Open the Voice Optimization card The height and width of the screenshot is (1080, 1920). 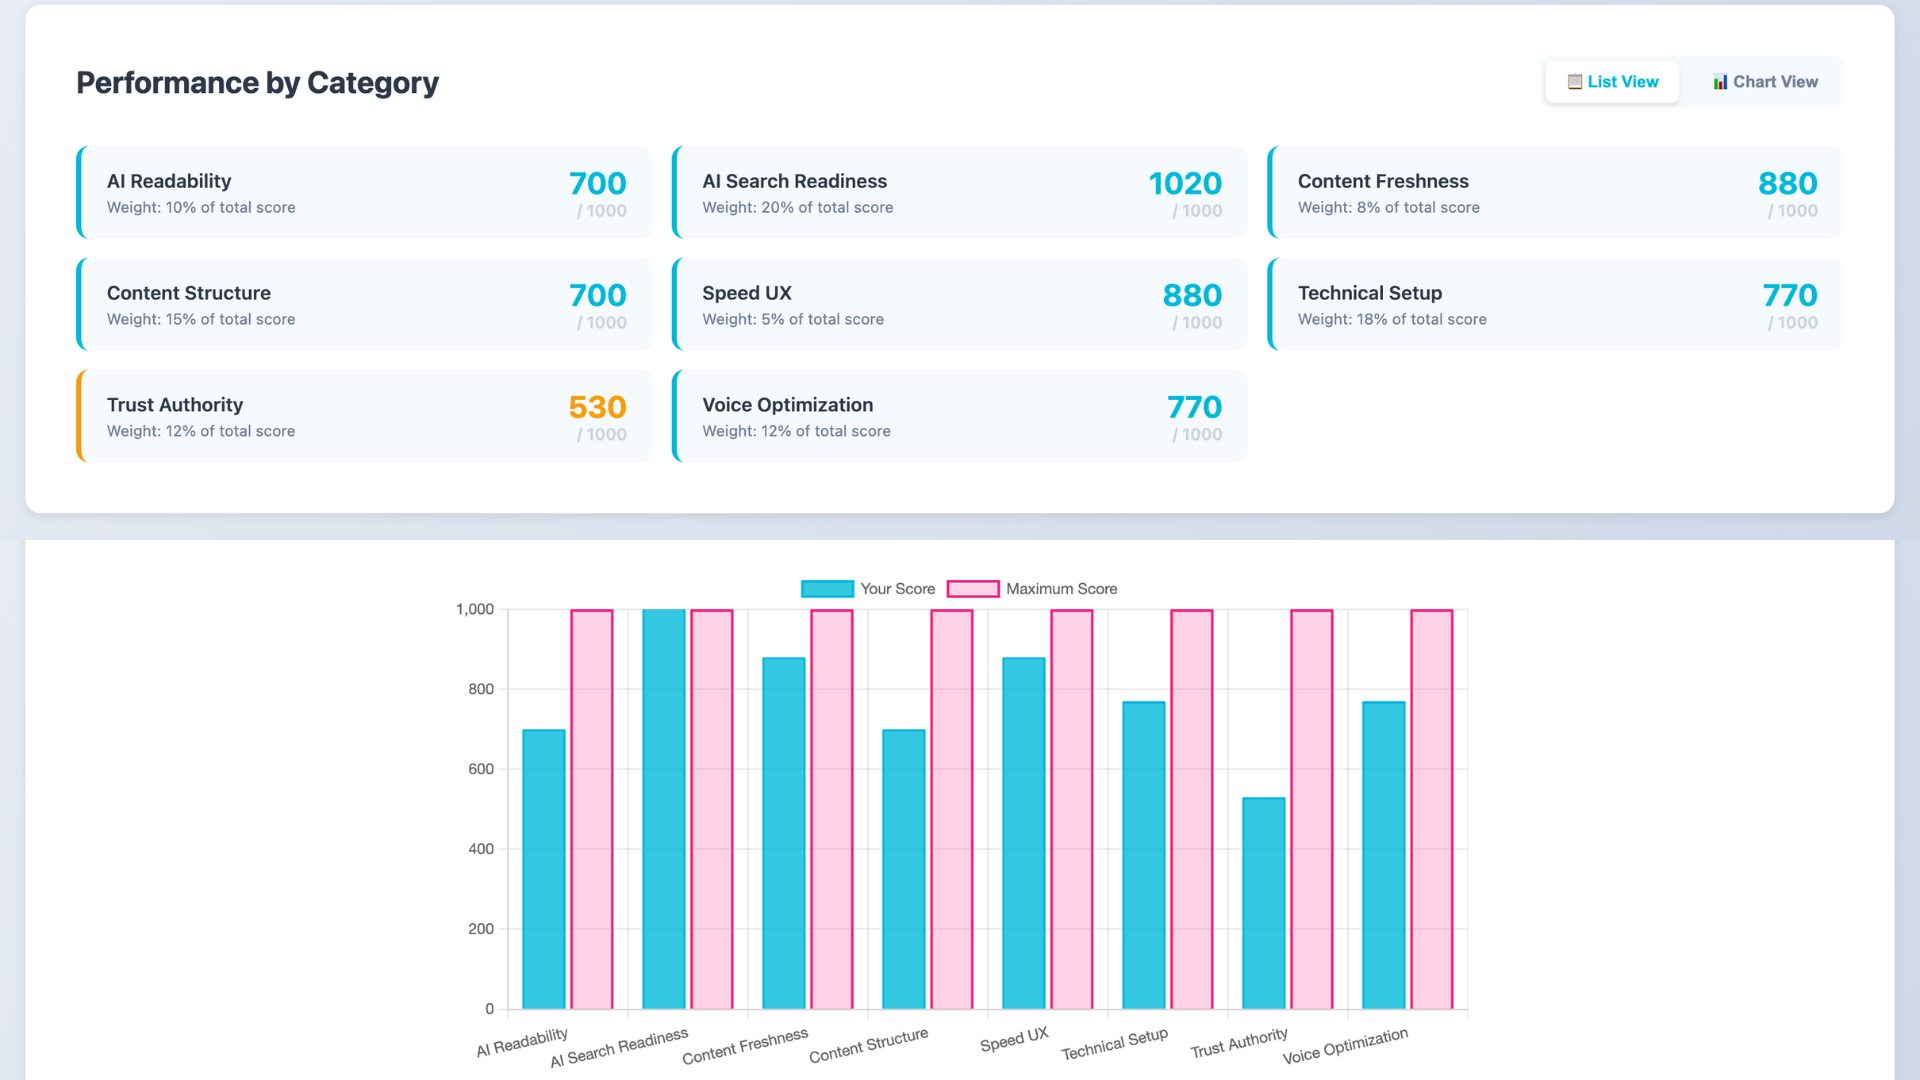click(x=959, y=416)
